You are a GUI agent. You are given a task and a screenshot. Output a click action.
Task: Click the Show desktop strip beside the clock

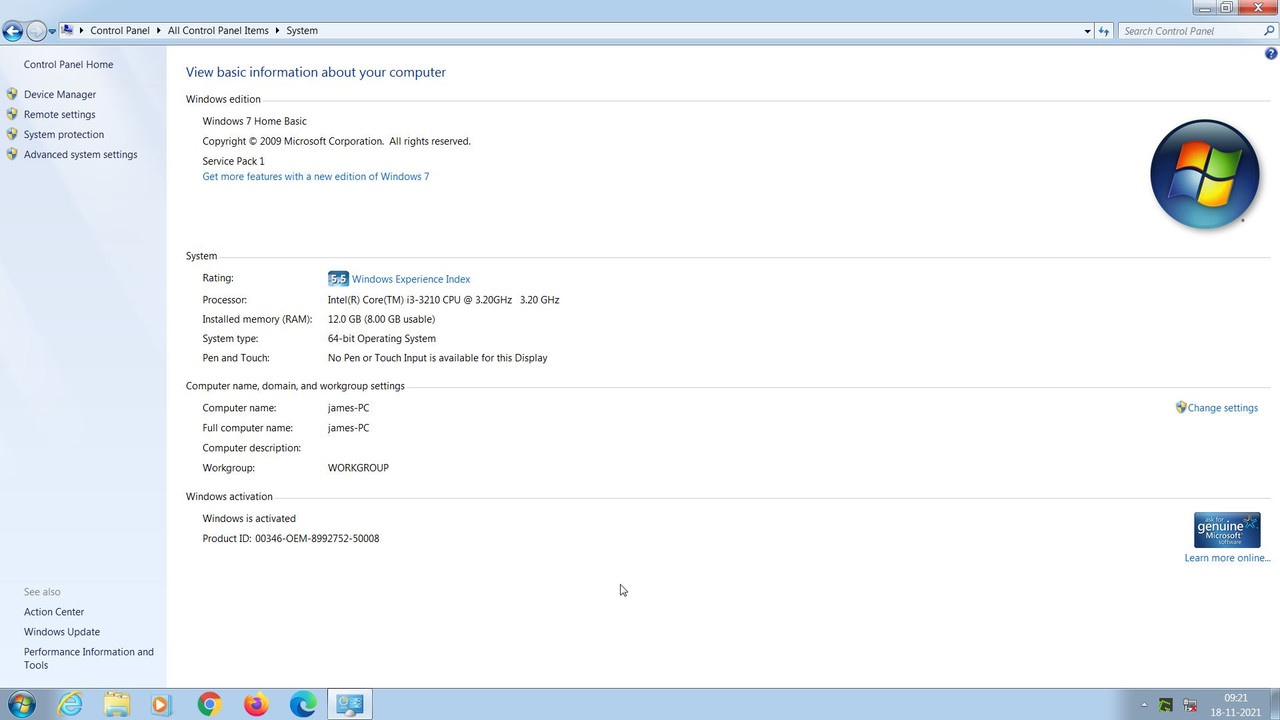pos(1273,704)
